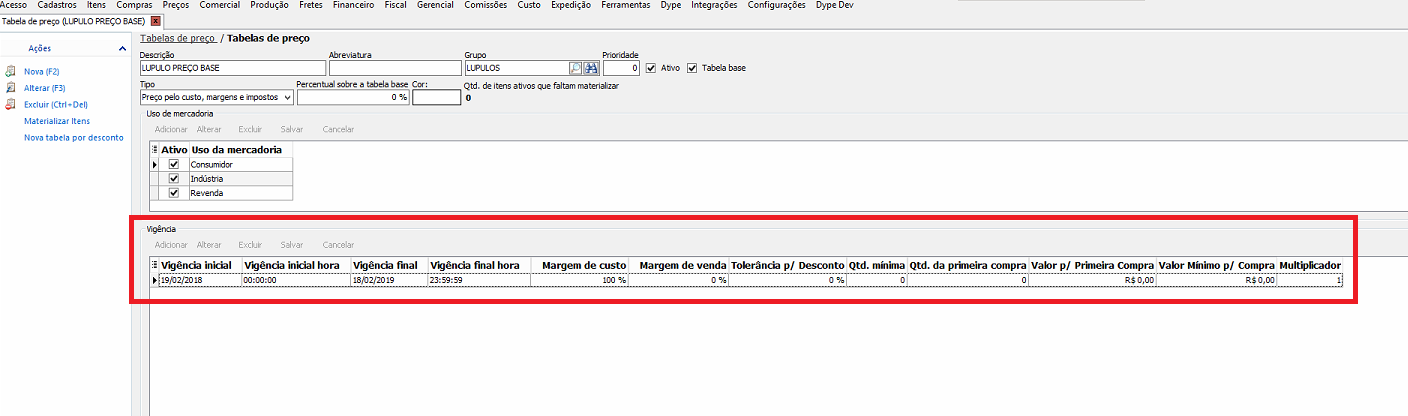Toggle the Ativo checkbox beside Prioridade

coord(651,68)
